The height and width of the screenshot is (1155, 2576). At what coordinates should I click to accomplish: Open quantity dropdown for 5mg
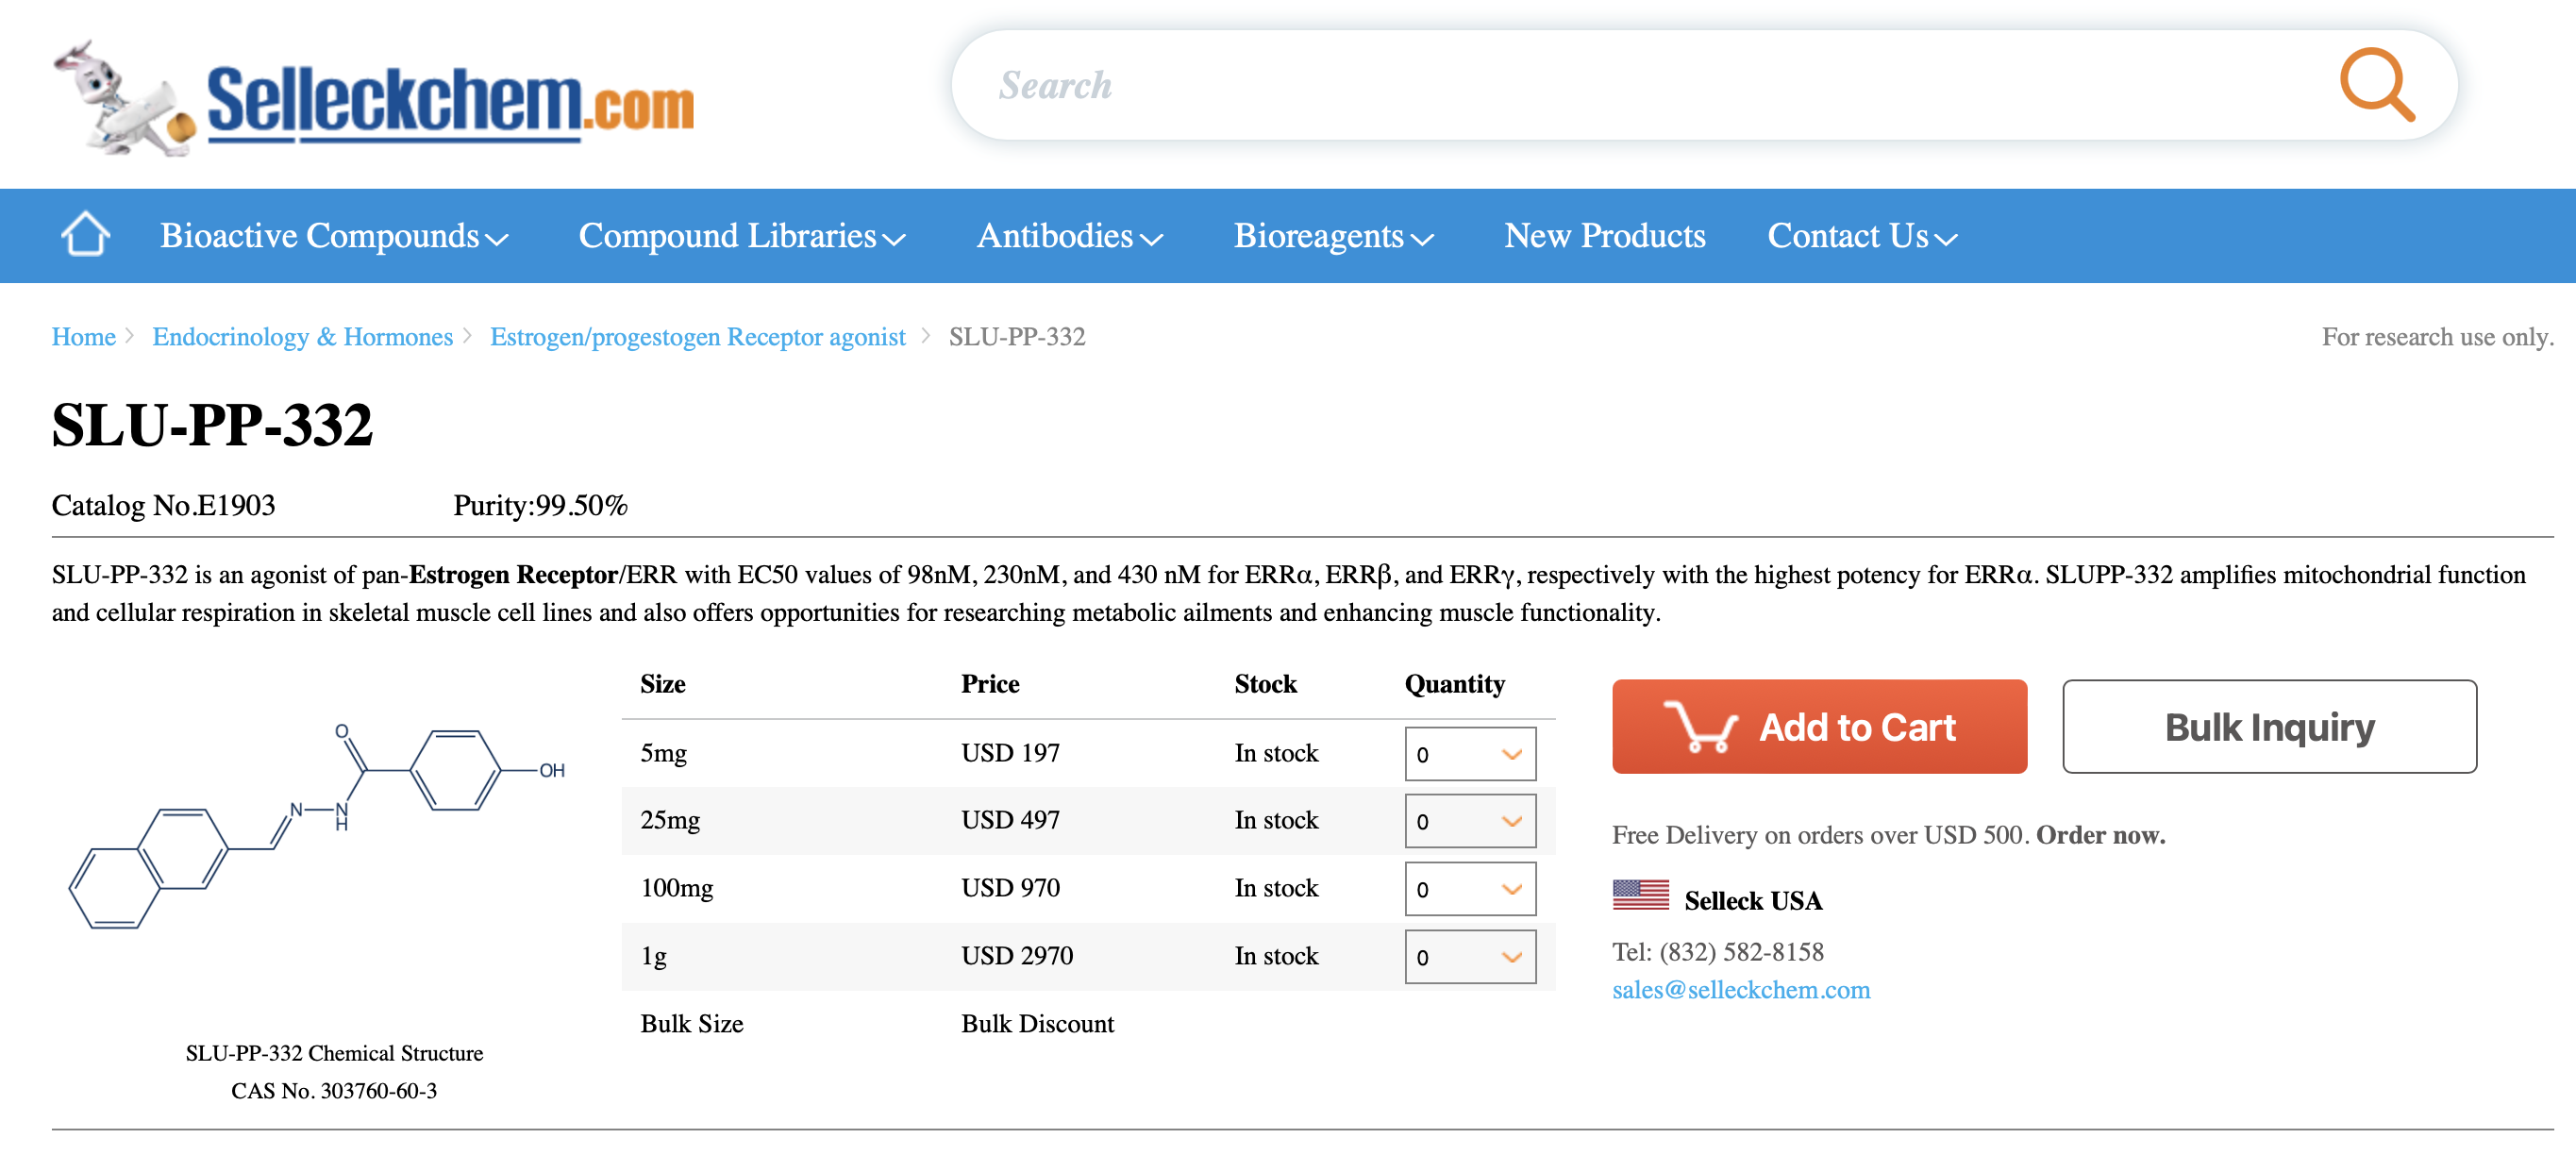[x=1469, y=753]
